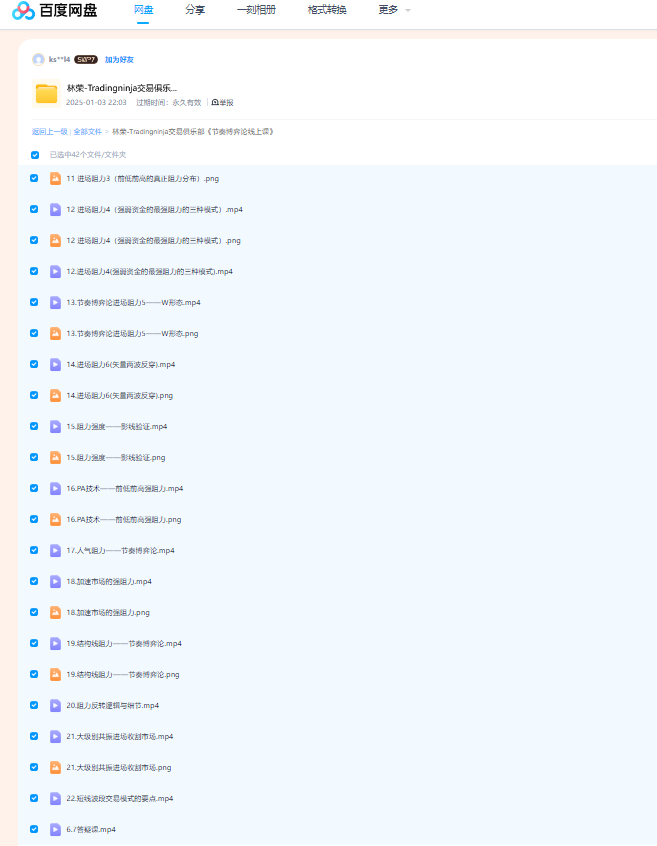The width and height of the screenshot is (657, 846).
Task: Click the 过期时间：永久有效 text
Action: point(169,103)
